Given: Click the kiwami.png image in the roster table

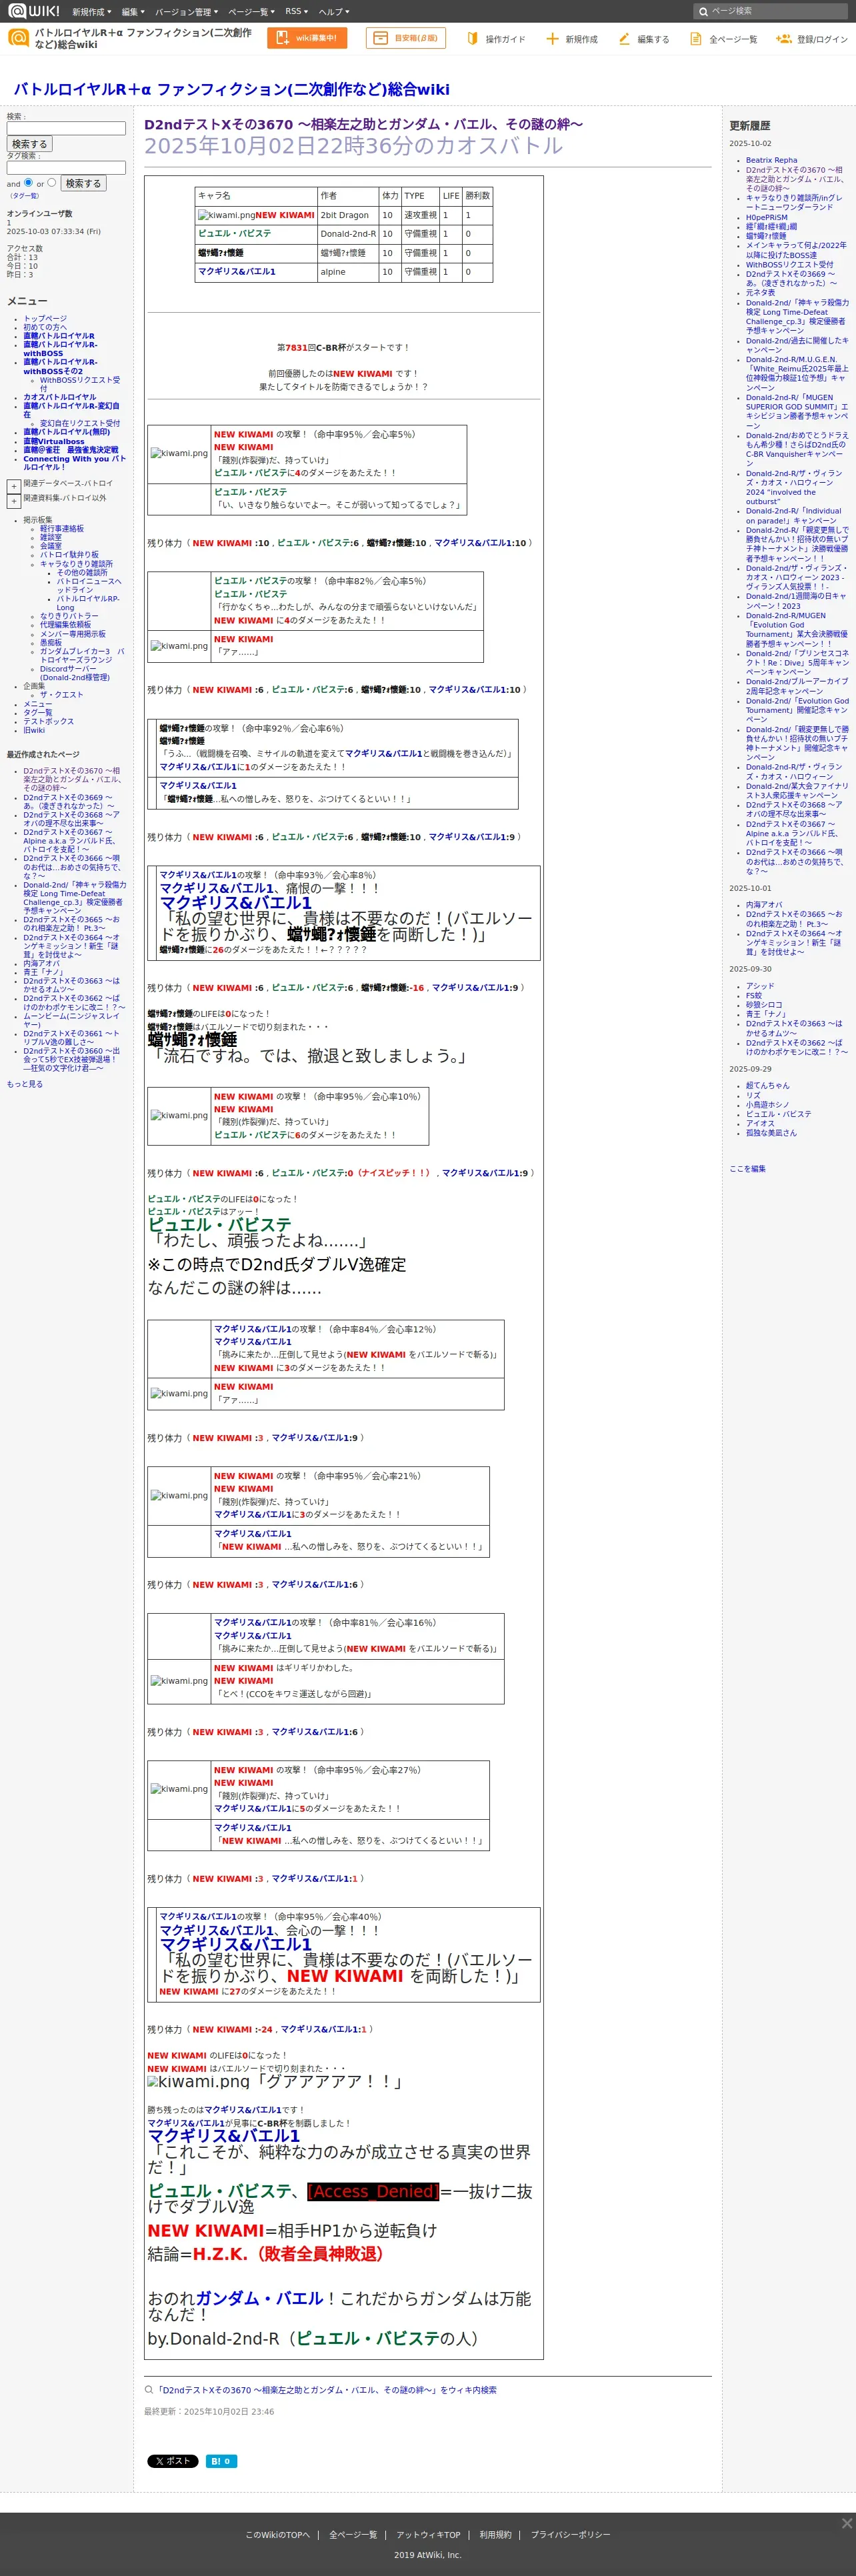Looking at the screenshot, I should [226, 215].
